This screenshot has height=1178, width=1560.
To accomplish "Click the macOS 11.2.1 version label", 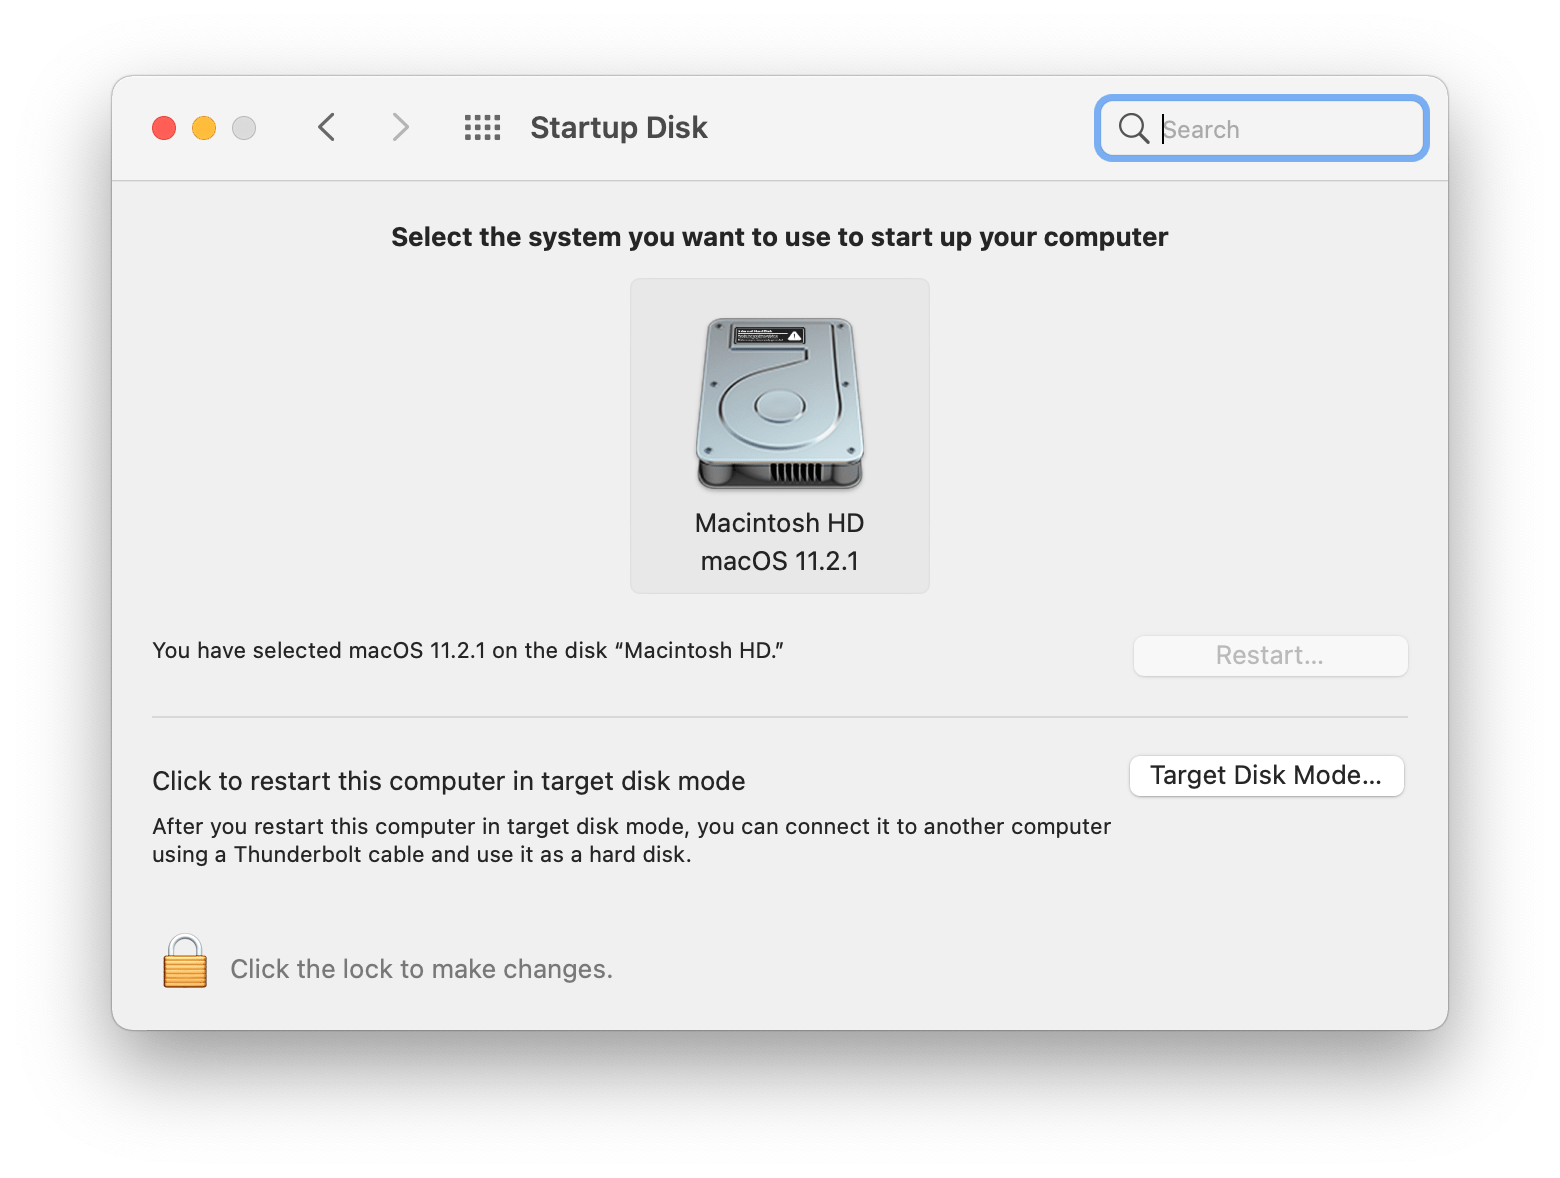I will 779,560.
